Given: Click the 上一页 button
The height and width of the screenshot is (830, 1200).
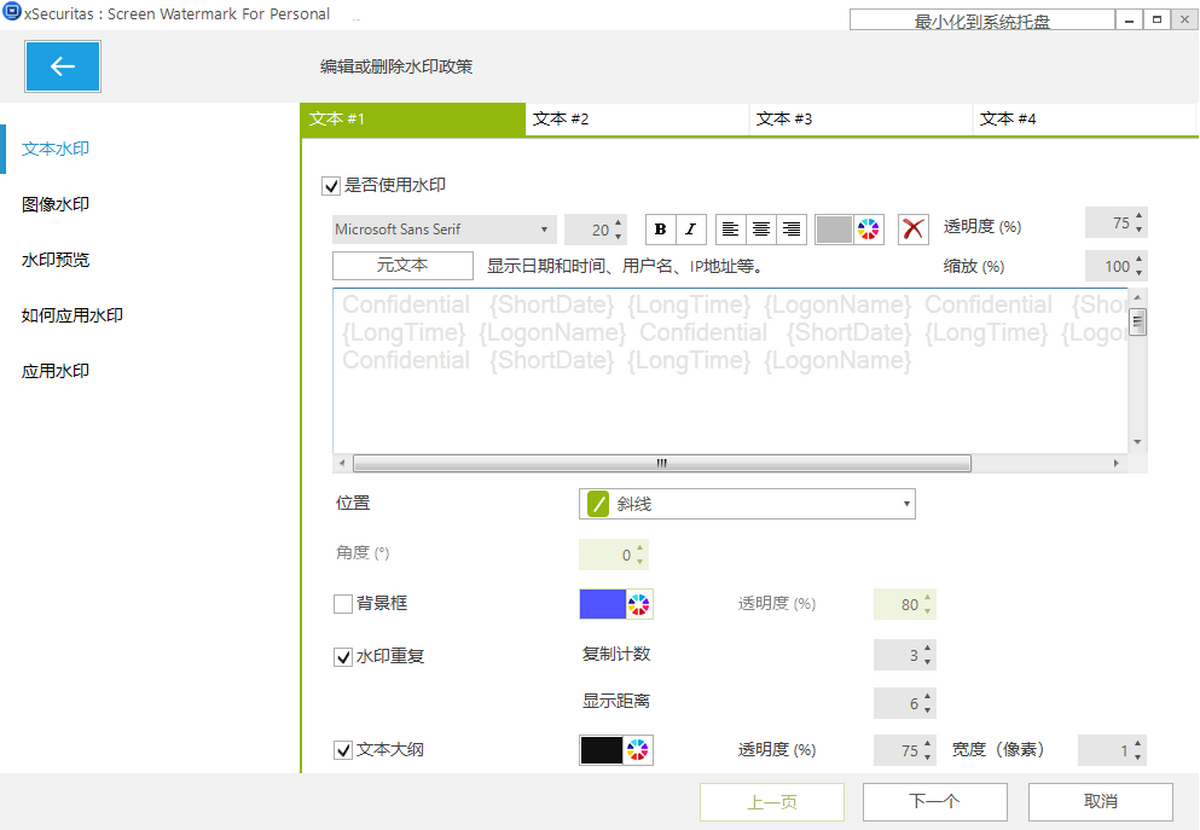Looking at the screenshot, I should (772, 802).
